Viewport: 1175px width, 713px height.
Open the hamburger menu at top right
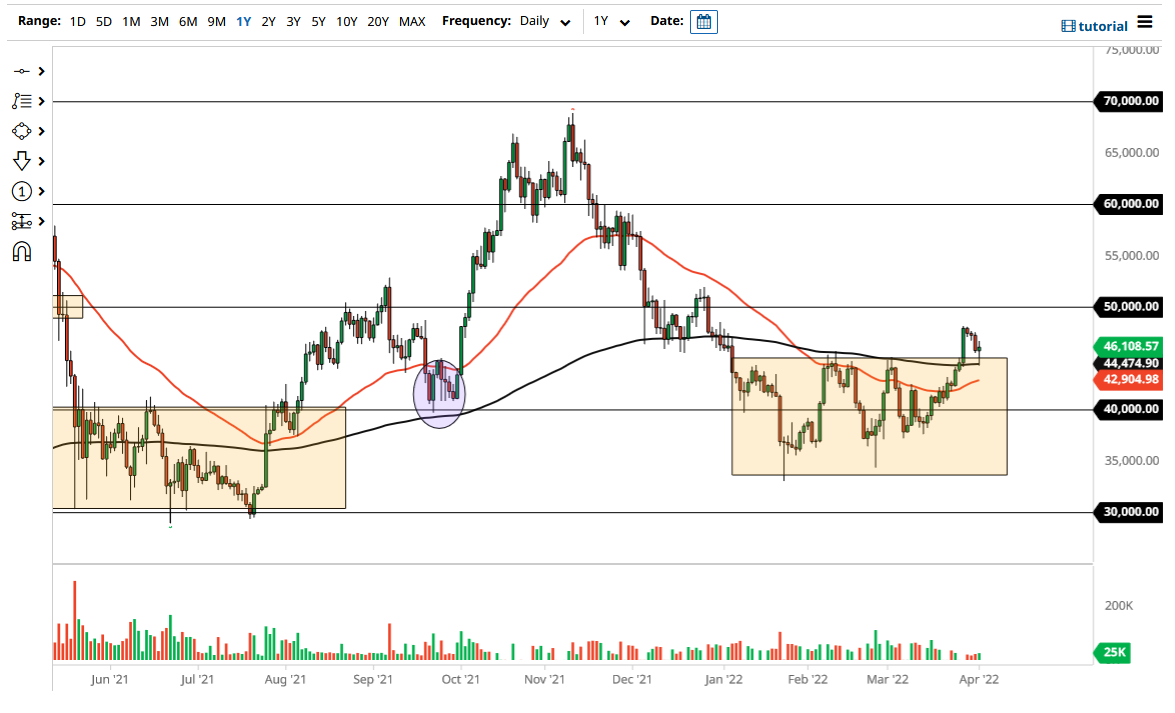click(1145, 22)
